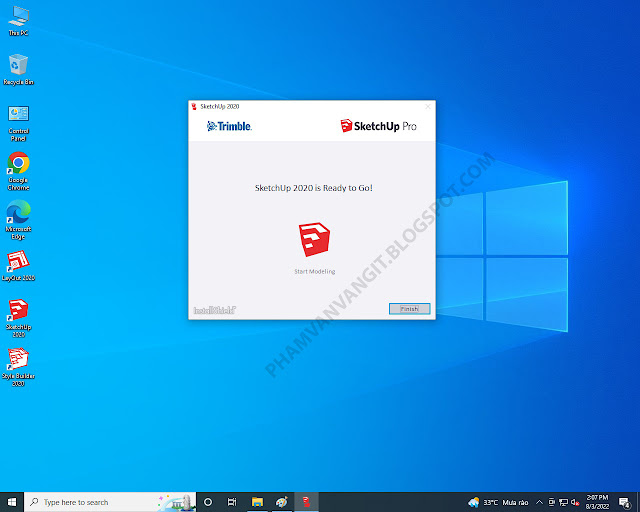
Task: Select the SketchUp 2020 desktop shortcut
Action: 18,318
